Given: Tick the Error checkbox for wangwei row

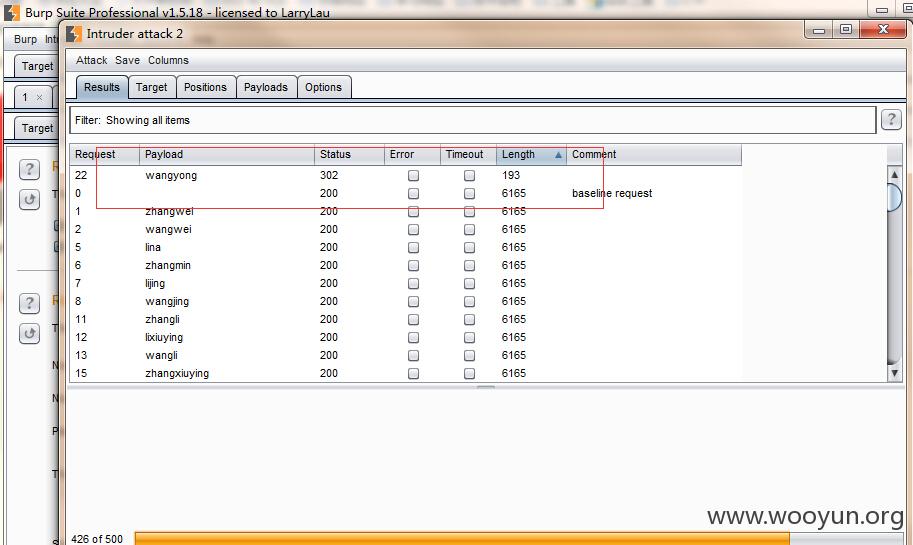Looking at the screenshot, I should click(x=413, y=229).
